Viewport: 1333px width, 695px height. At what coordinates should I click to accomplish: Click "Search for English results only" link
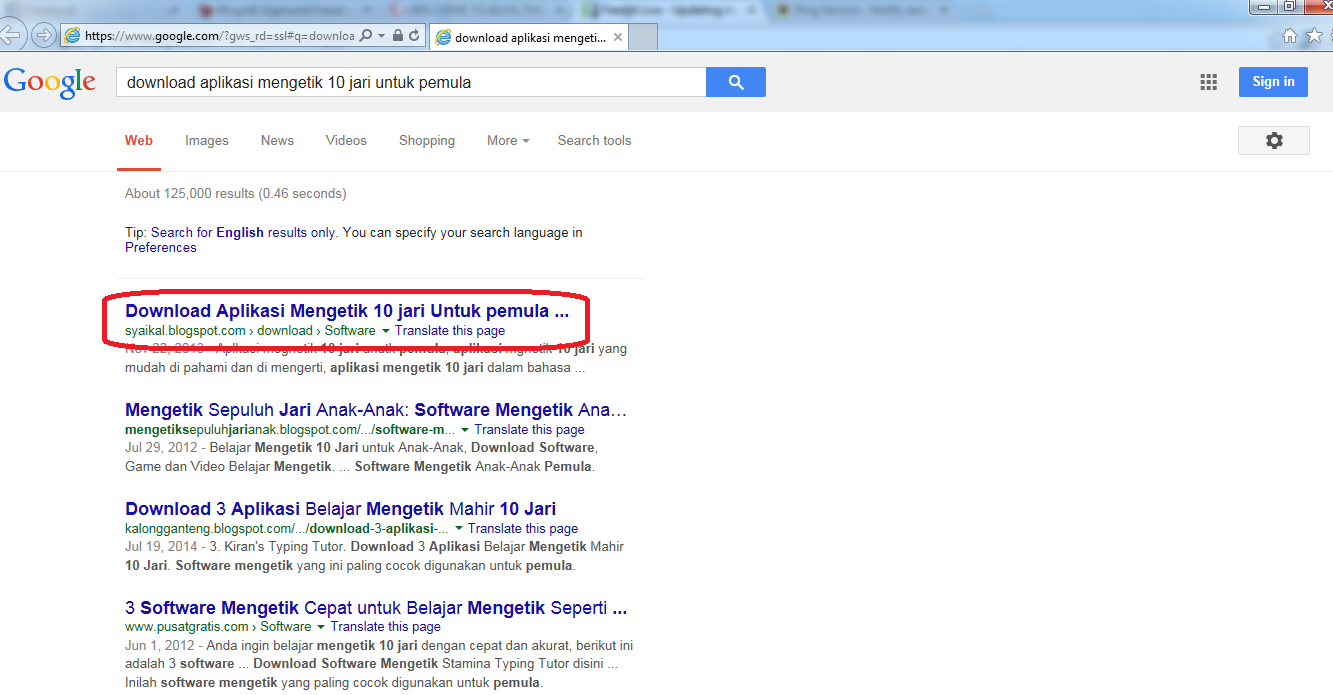click(x=243, y=232)
